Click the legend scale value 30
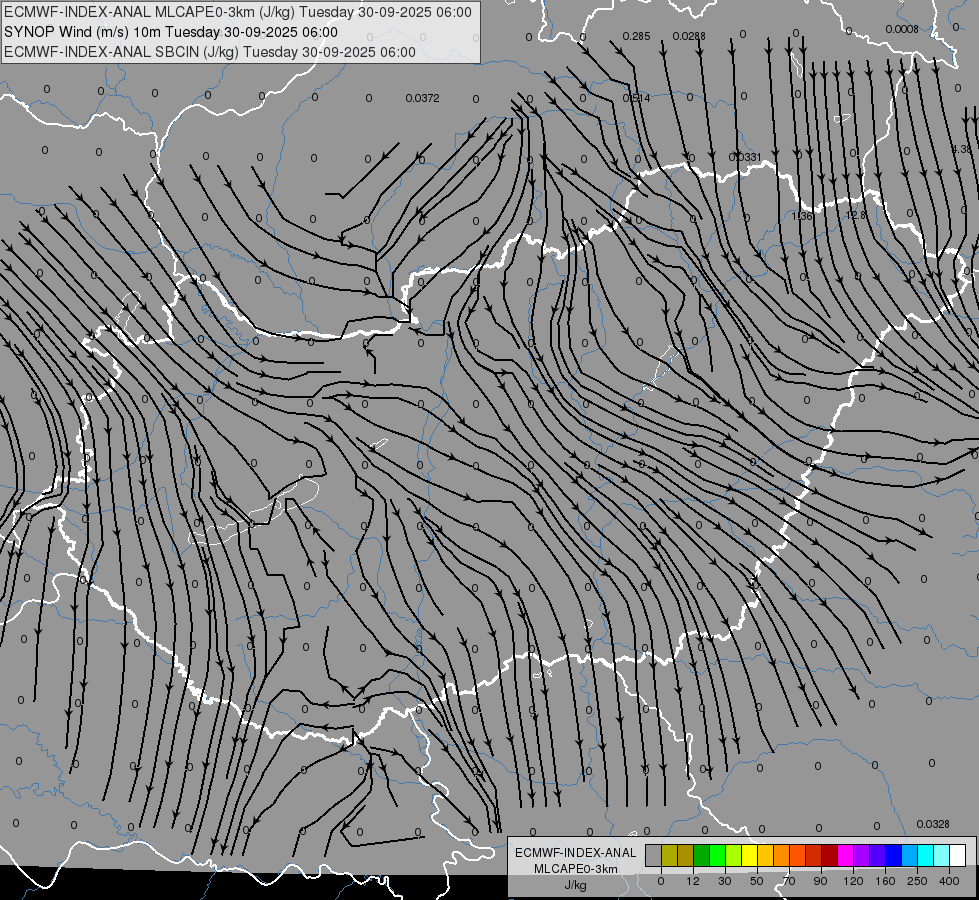The image size is (979, 900). point(725,881)
